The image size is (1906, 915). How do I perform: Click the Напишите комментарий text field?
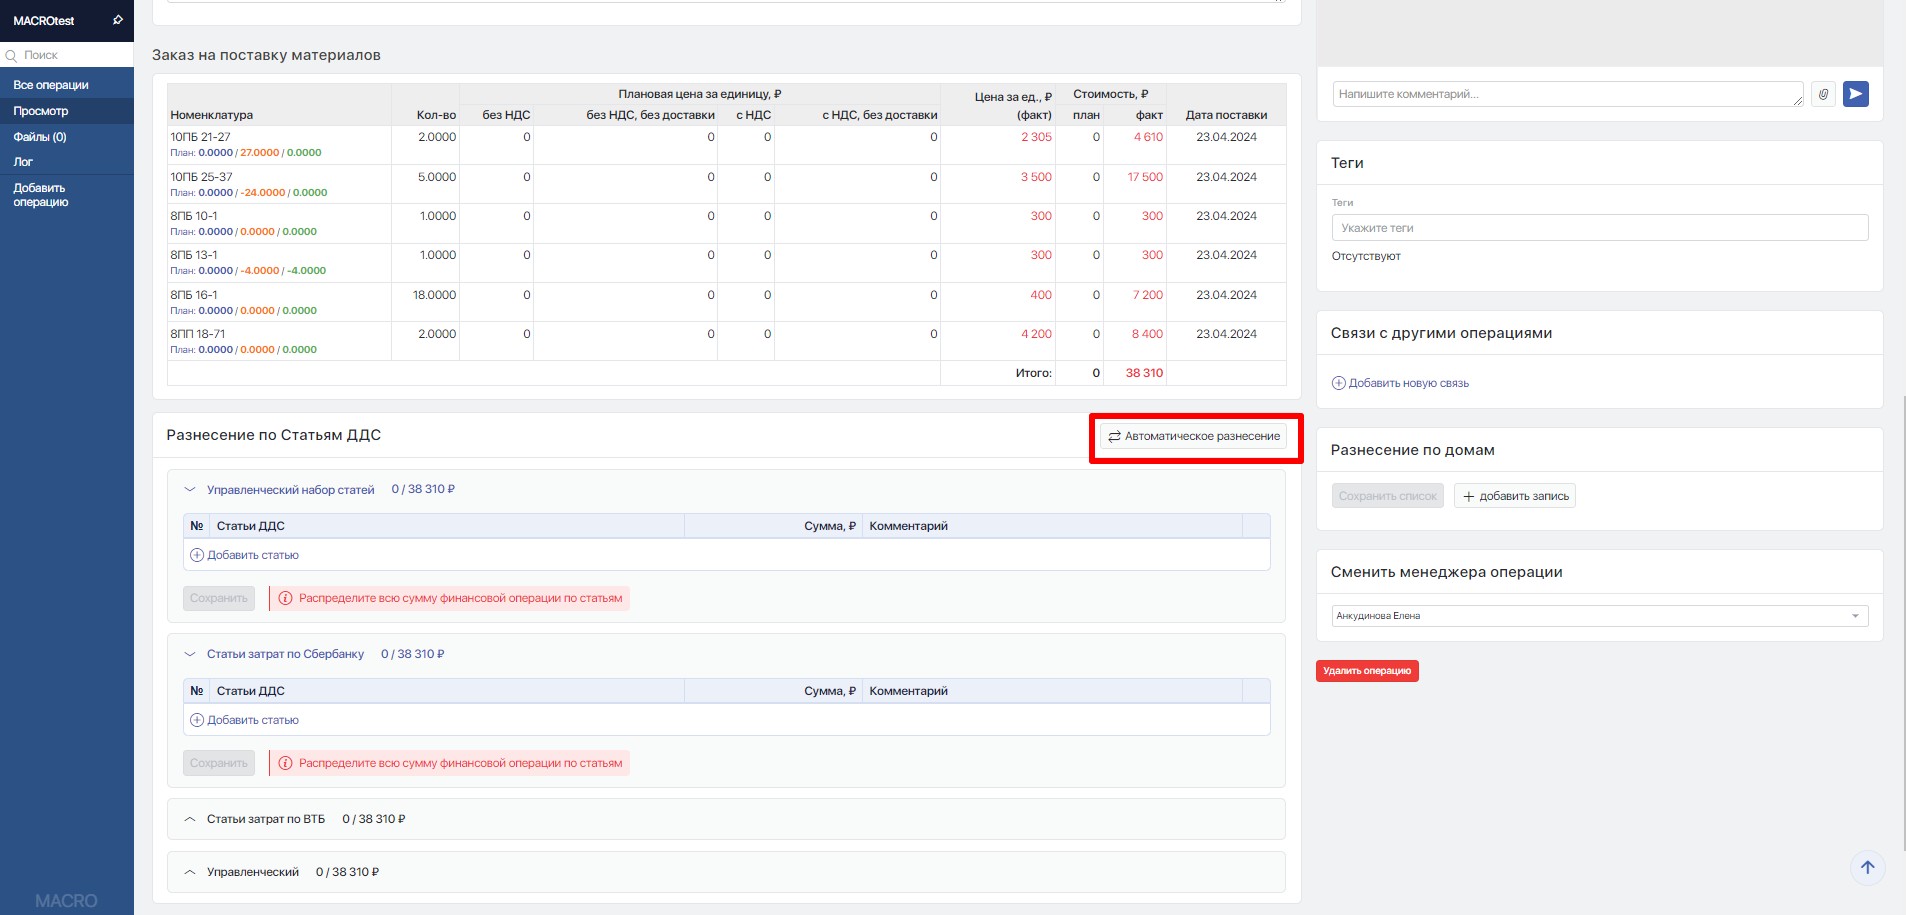point(1566,94)
